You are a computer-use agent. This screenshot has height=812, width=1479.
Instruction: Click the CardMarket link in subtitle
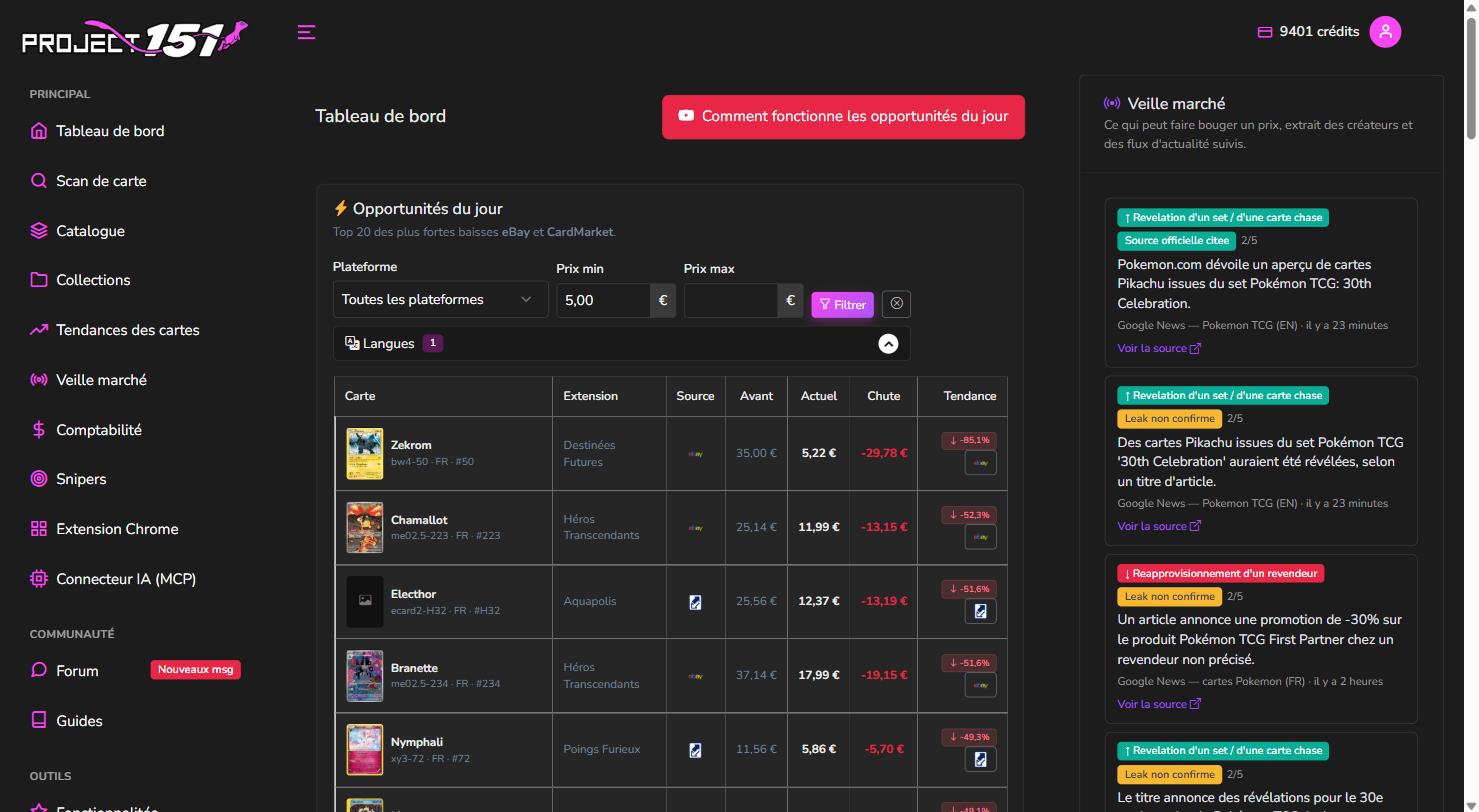pyautogui.click(x=580, y=232)
